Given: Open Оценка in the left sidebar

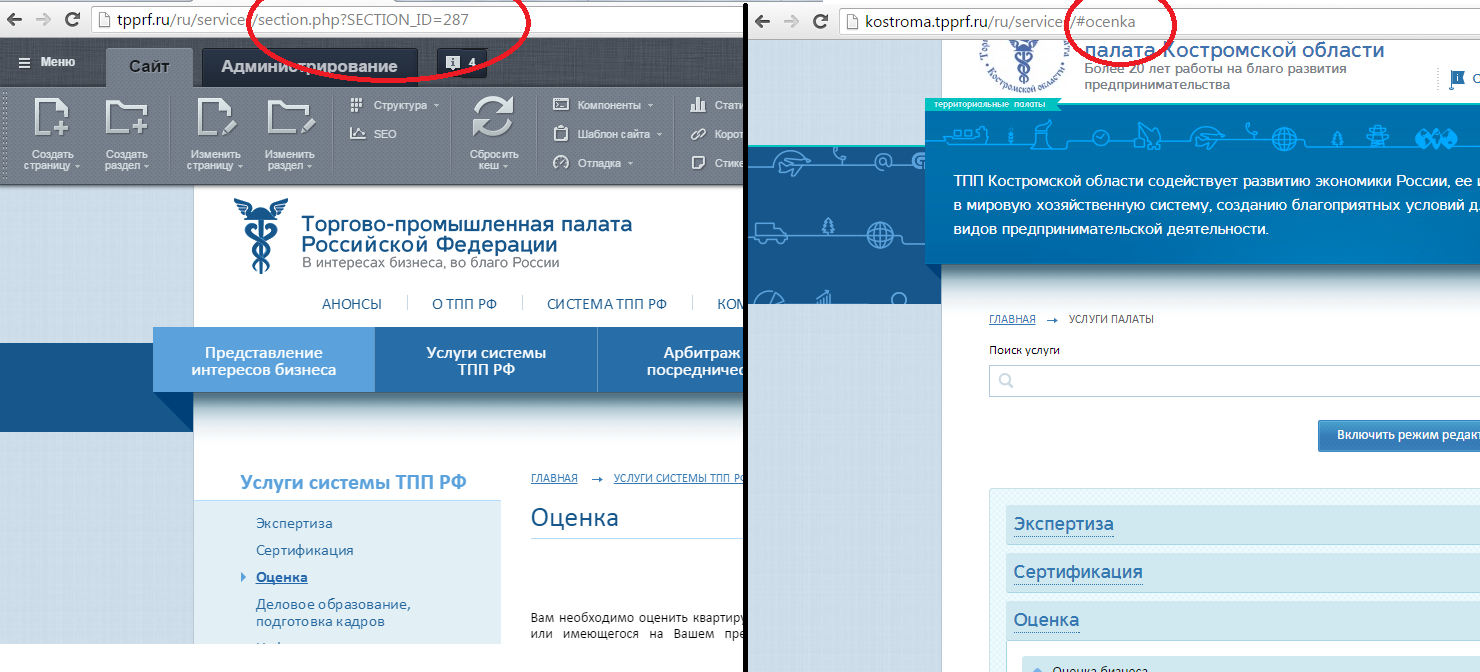Looking at the screenshot, I should [x=282, y=577].
